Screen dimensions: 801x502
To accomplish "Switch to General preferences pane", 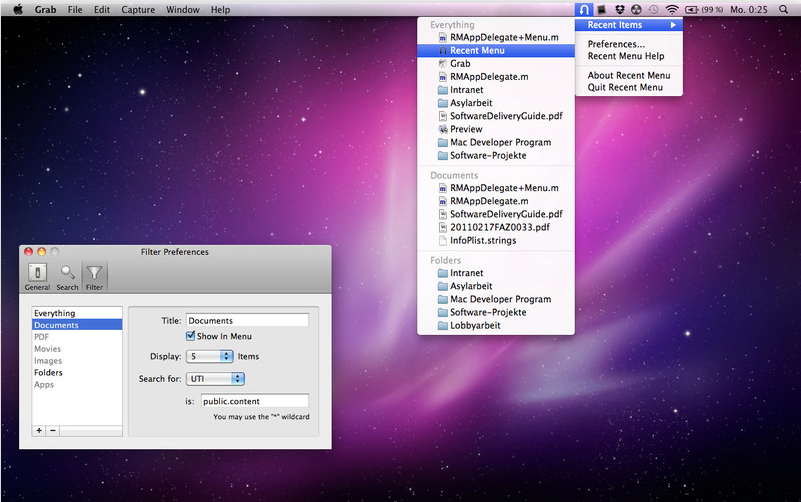I will point(37,277).
